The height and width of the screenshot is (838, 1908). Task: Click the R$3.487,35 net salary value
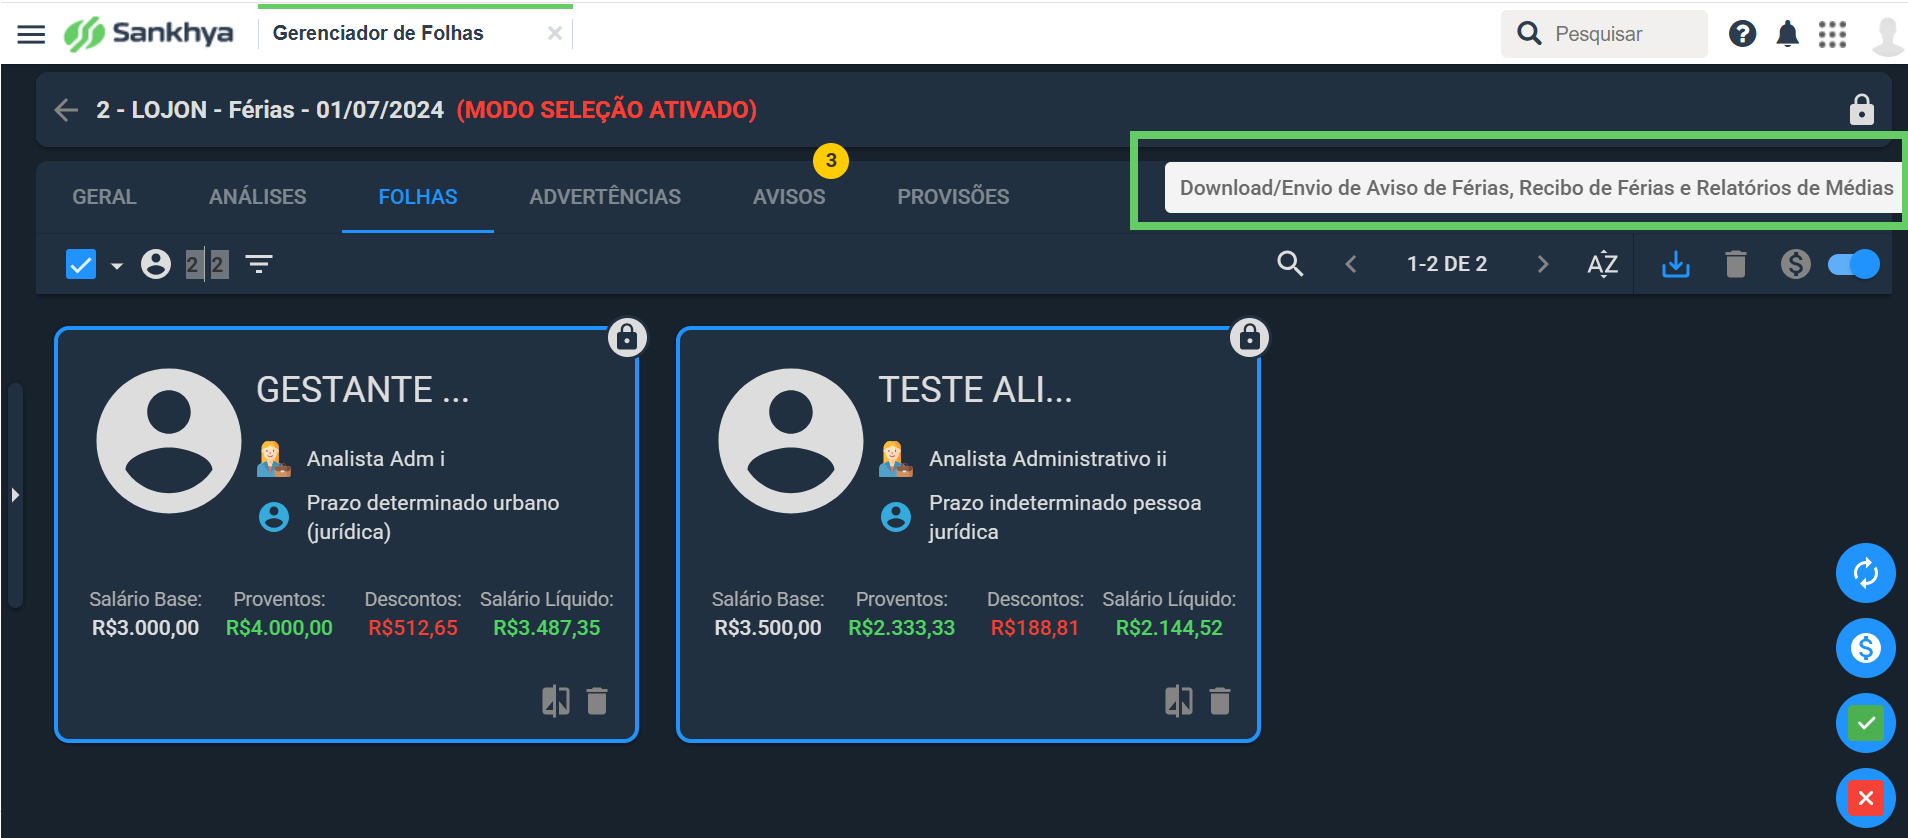tap(547, 628)
